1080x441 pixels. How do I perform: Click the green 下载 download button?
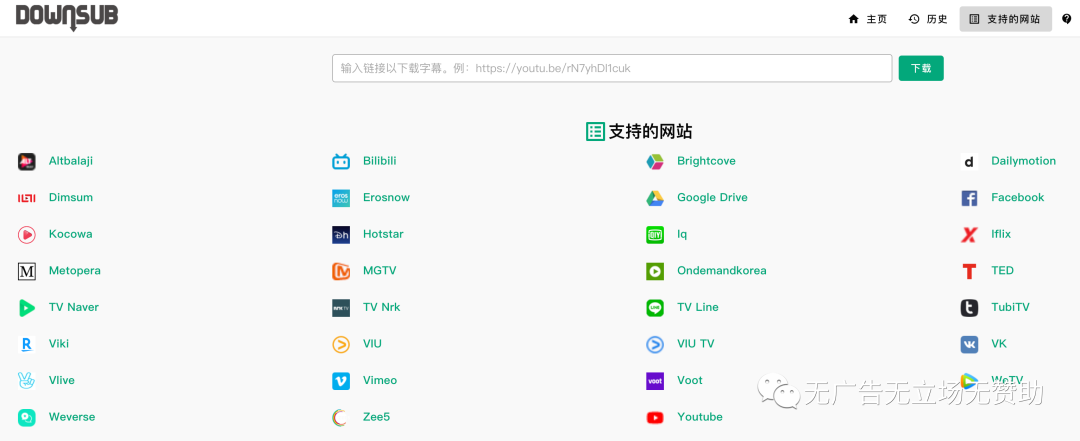pyautogui.click(x=921, y=68)
